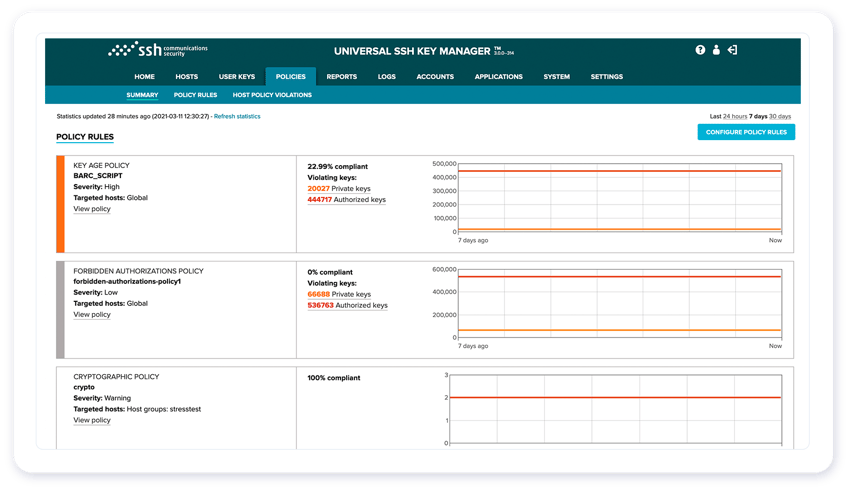This screenshot has width=850, height=491.
Task: View policy for the crypto rule
Action: (x=92, y=420)
